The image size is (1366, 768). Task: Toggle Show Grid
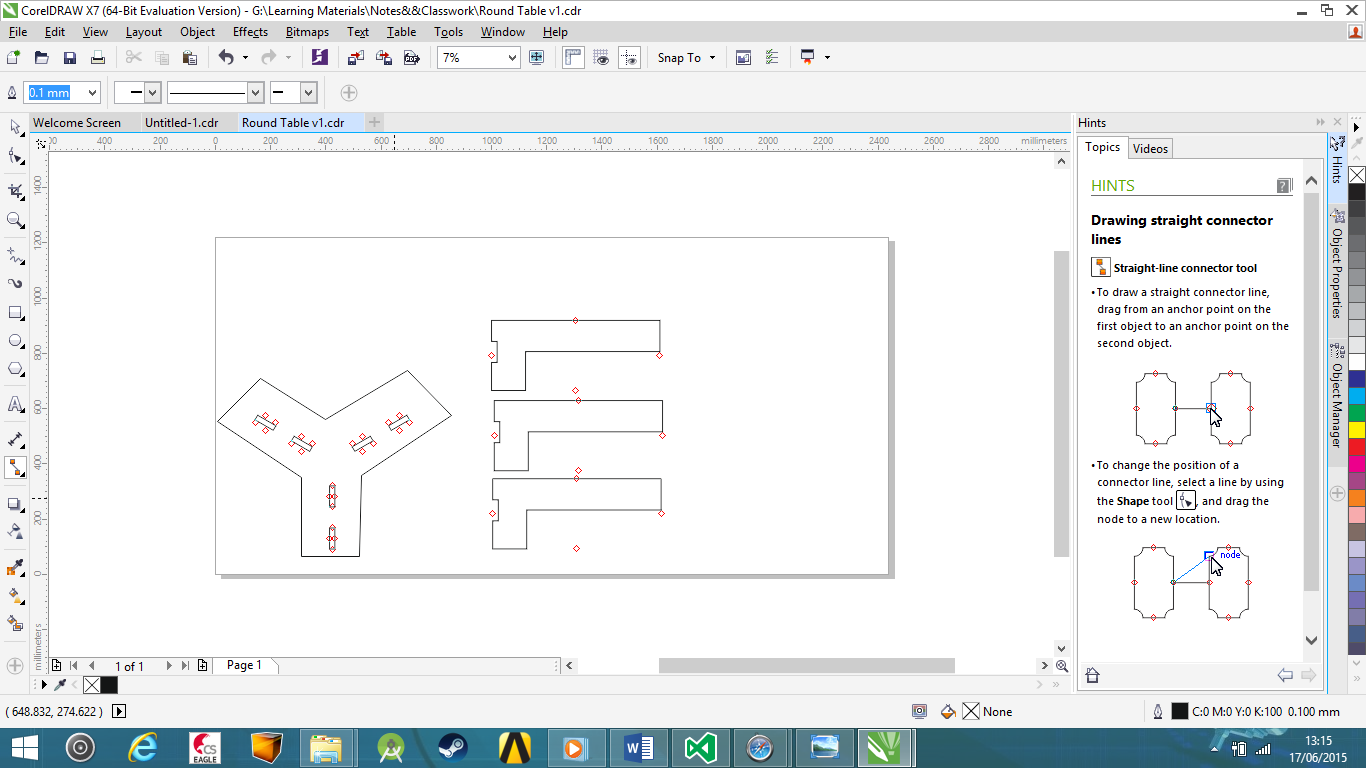601,58
